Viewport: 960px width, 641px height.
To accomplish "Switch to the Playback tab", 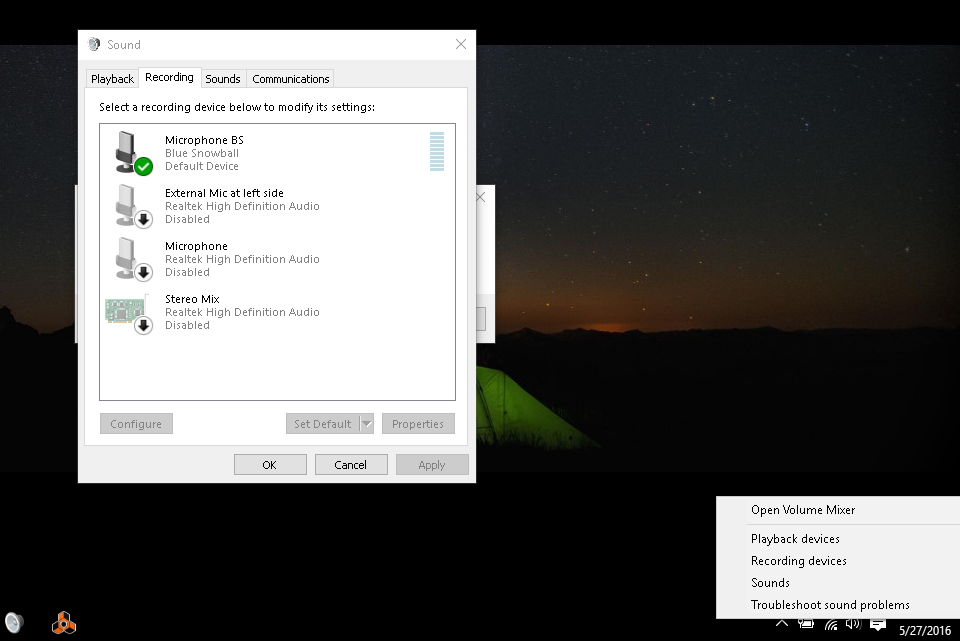I will pos(112,79).
